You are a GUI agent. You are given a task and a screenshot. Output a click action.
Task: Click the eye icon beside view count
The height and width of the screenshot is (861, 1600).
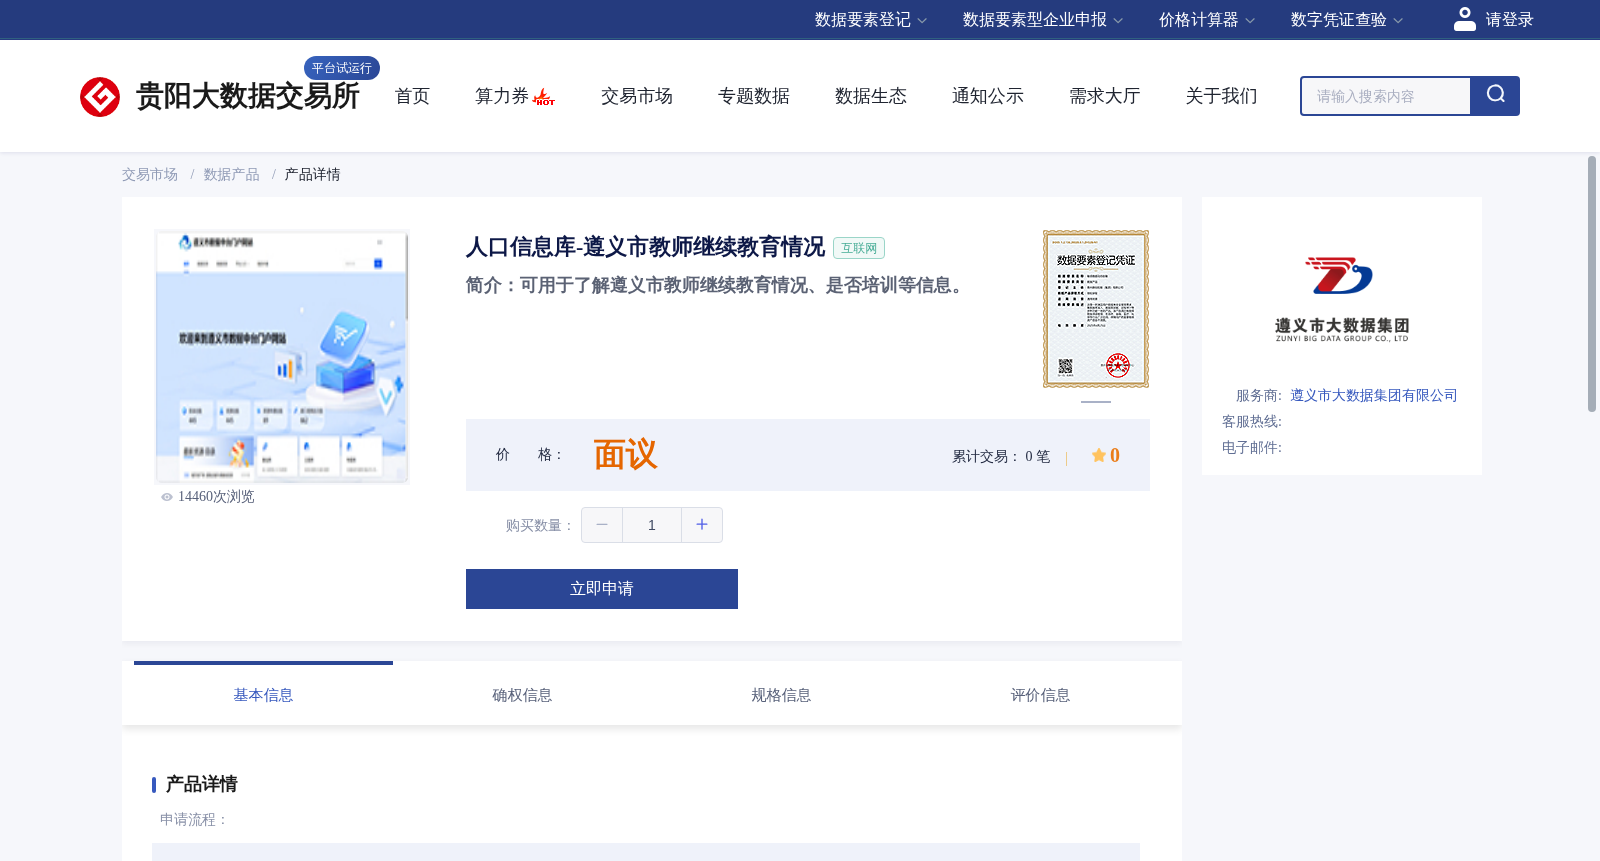click(167, 497)
